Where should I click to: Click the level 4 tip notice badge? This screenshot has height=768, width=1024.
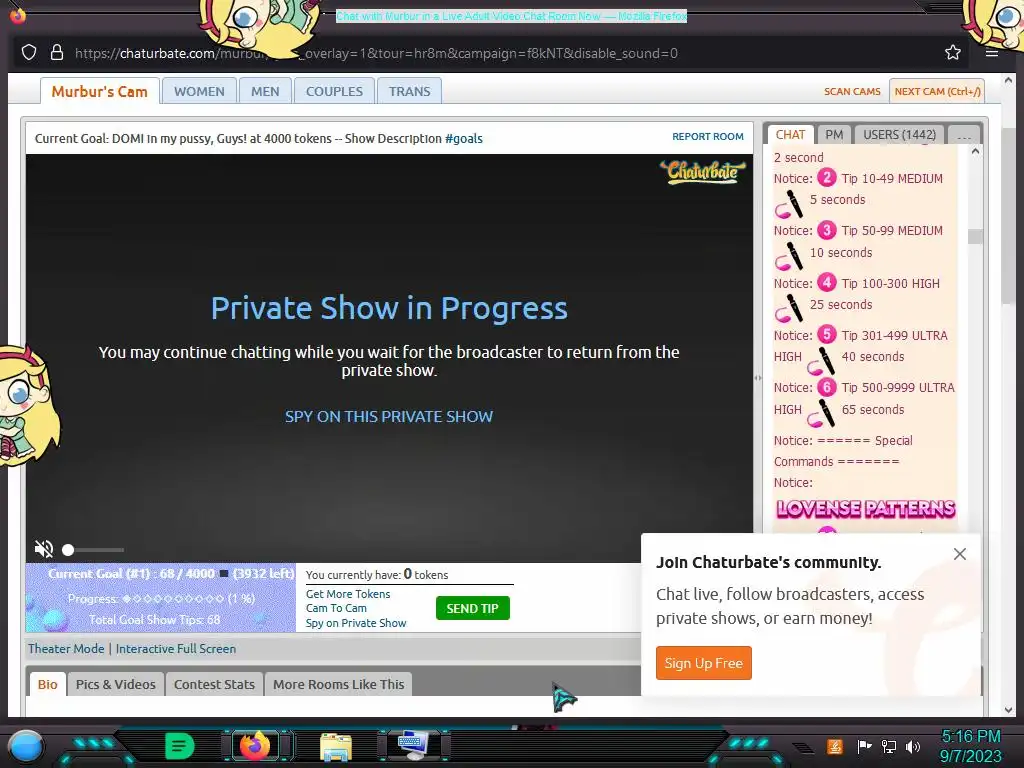[x=827, y=282]
